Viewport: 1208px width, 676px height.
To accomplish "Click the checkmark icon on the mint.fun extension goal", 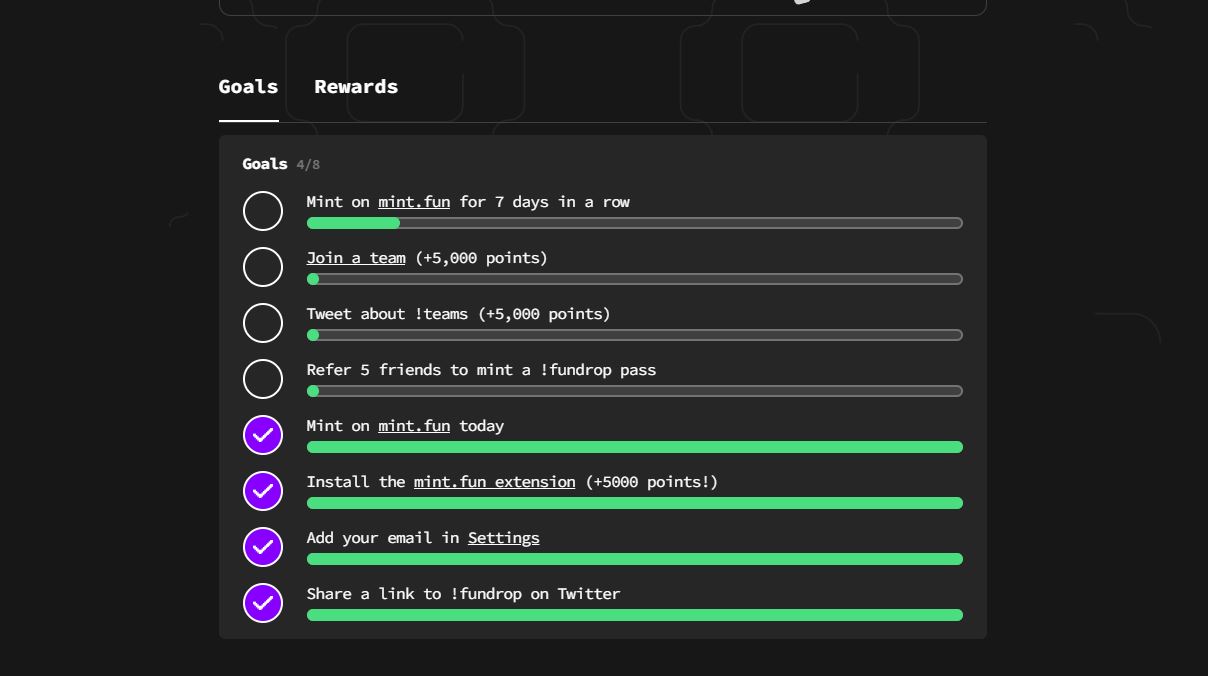I will [263, 491].
